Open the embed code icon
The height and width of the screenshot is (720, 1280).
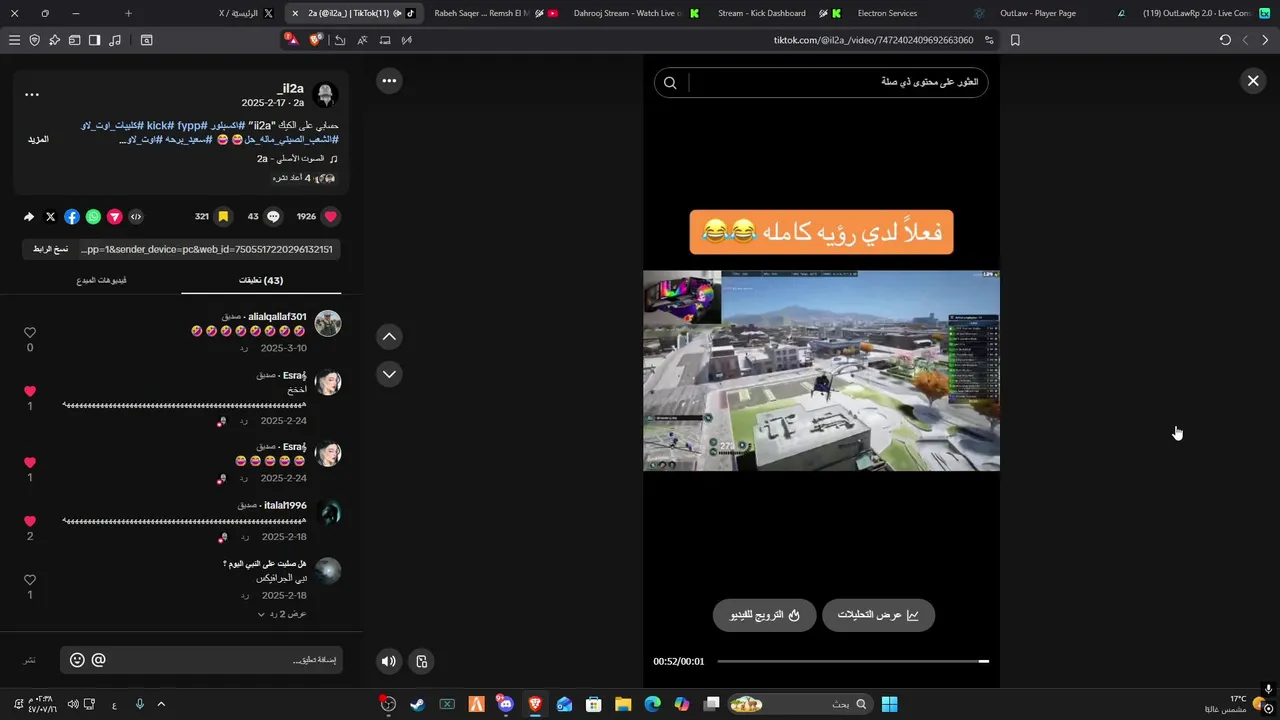(136, 216)
